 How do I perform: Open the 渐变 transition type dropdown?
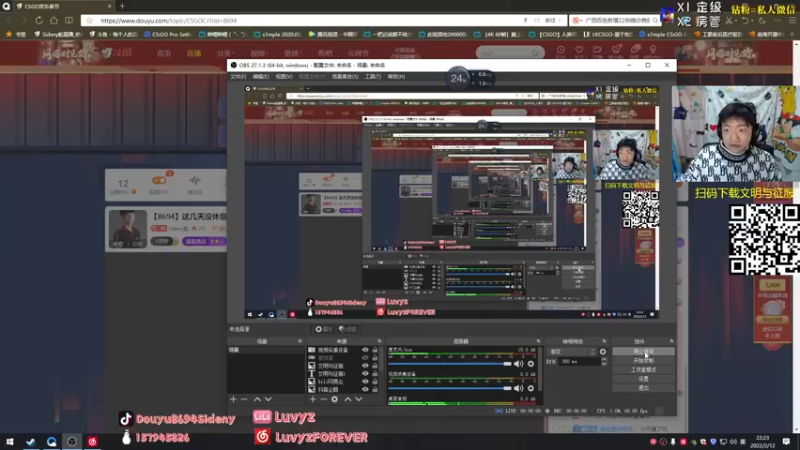click(x=572, y=352)
